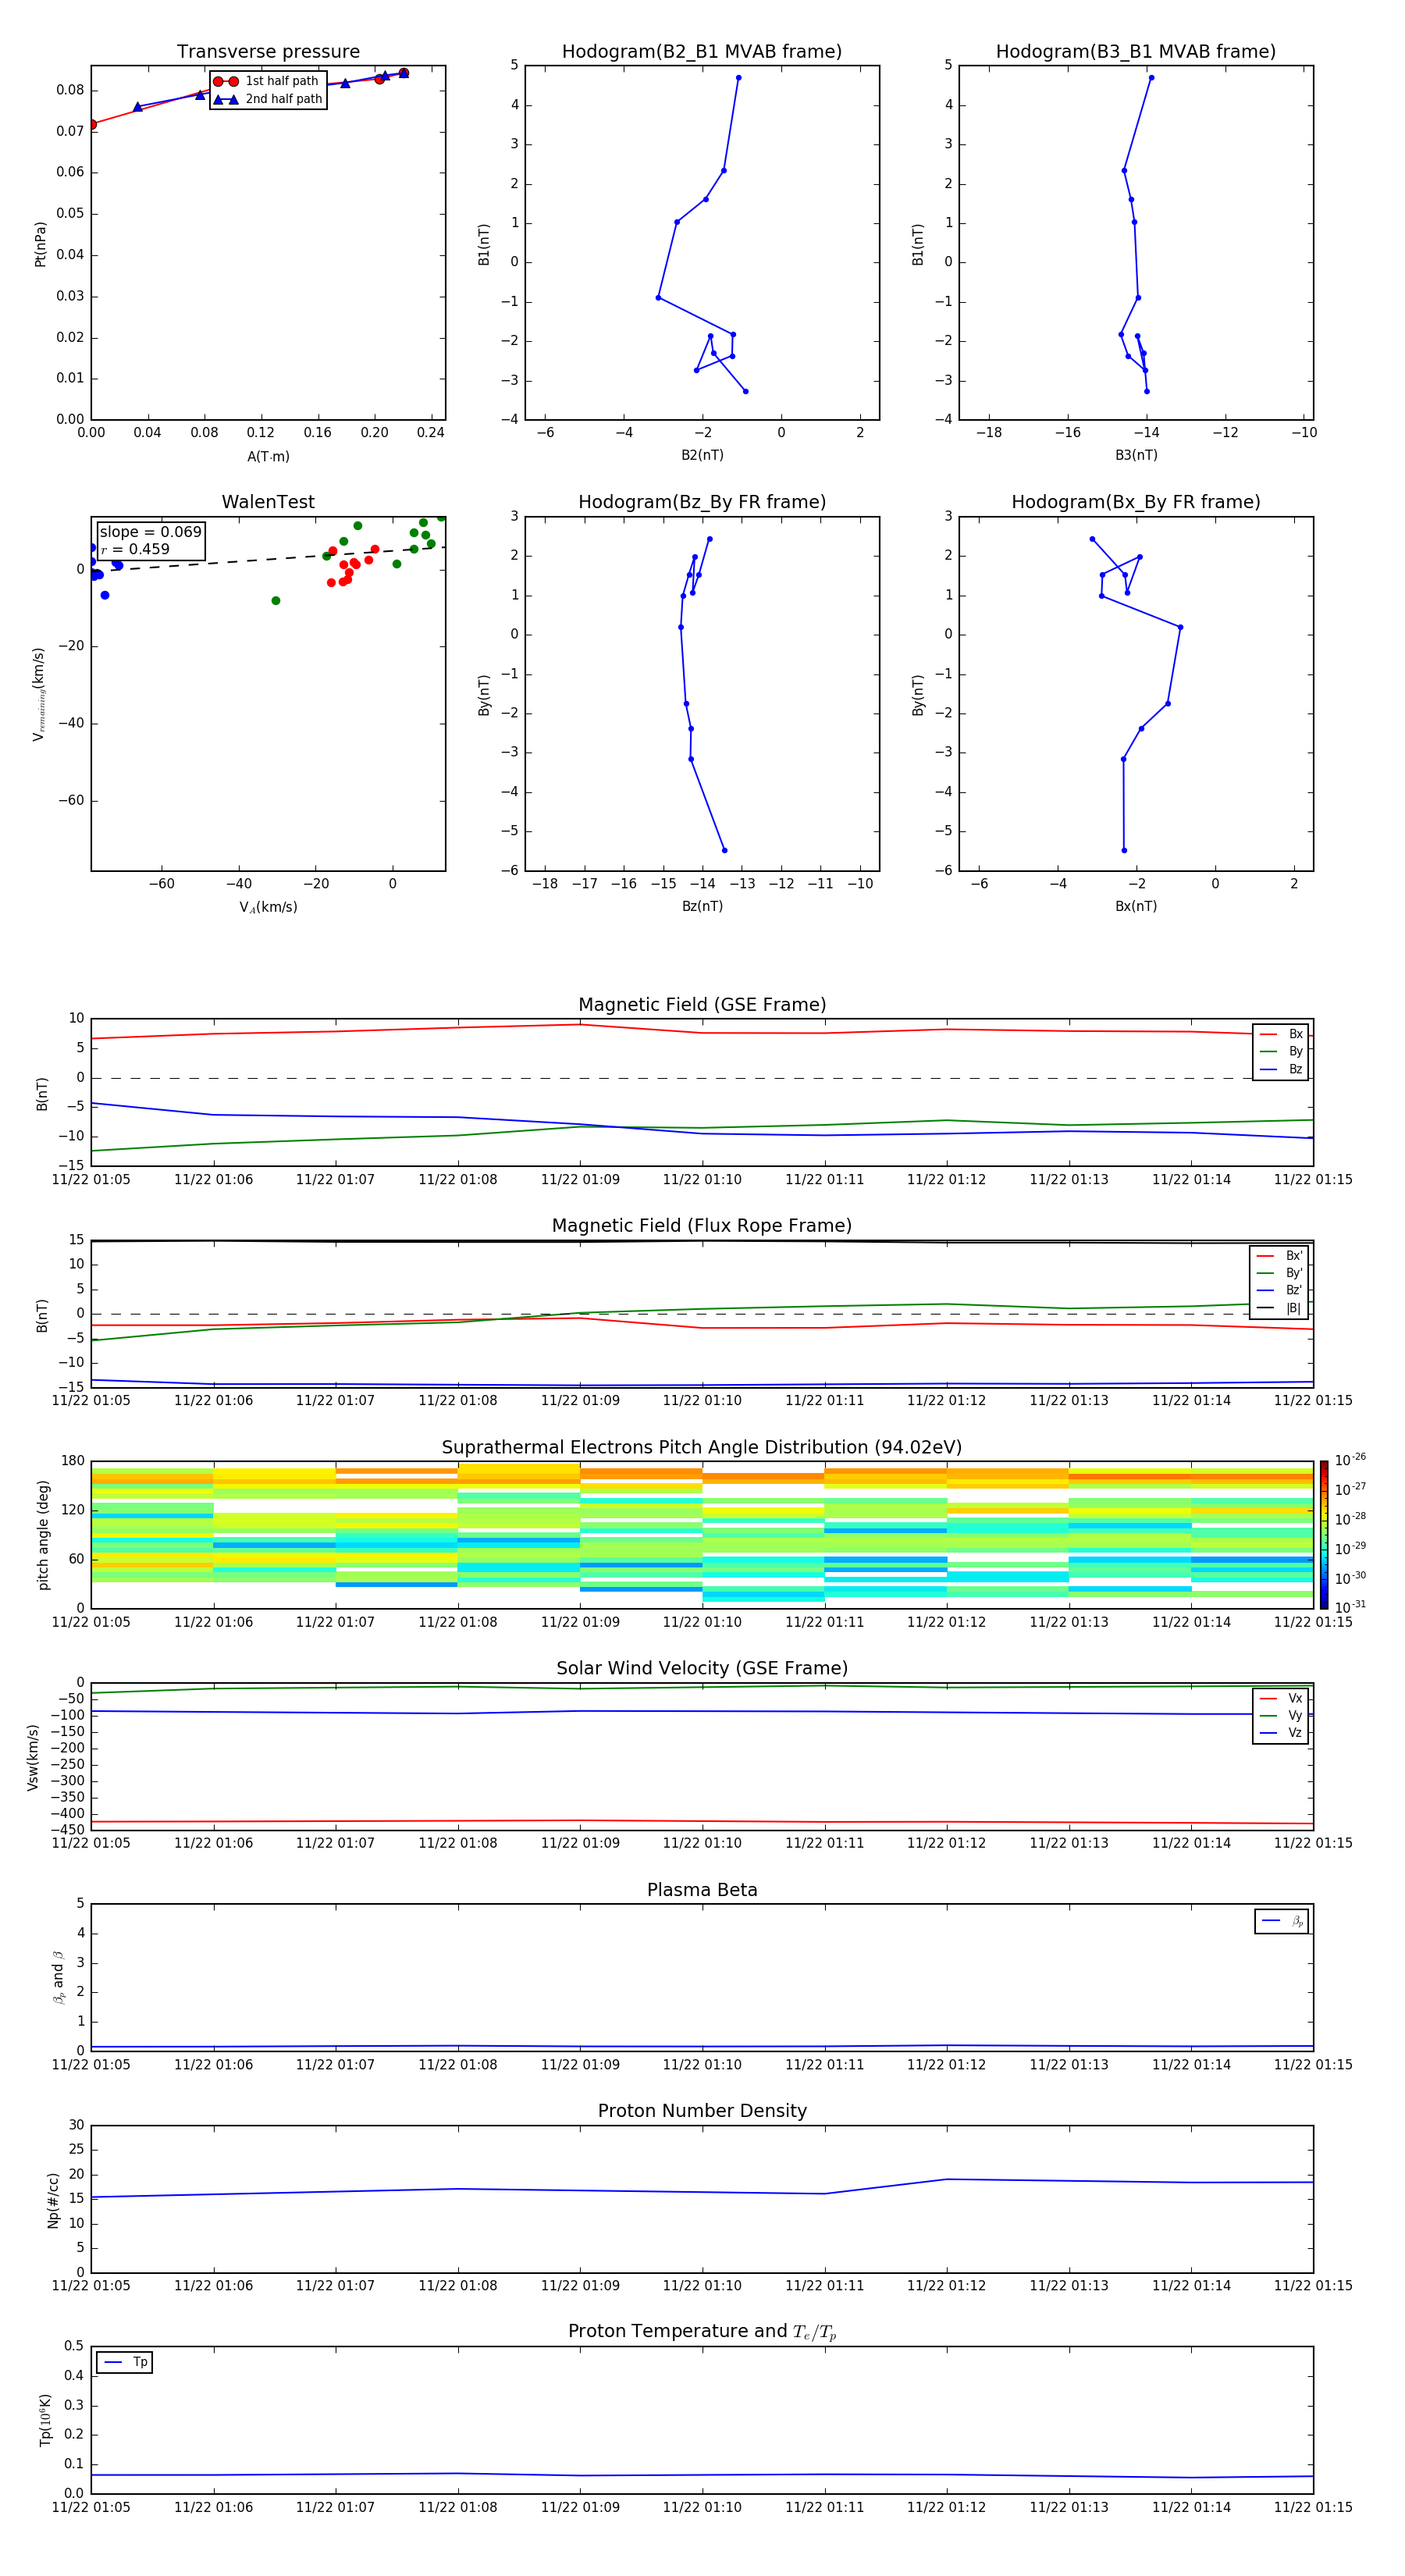Select "Bz" in the GSE magnetic field legend
1405x2576 pixels.
tap(1281, 1069)
